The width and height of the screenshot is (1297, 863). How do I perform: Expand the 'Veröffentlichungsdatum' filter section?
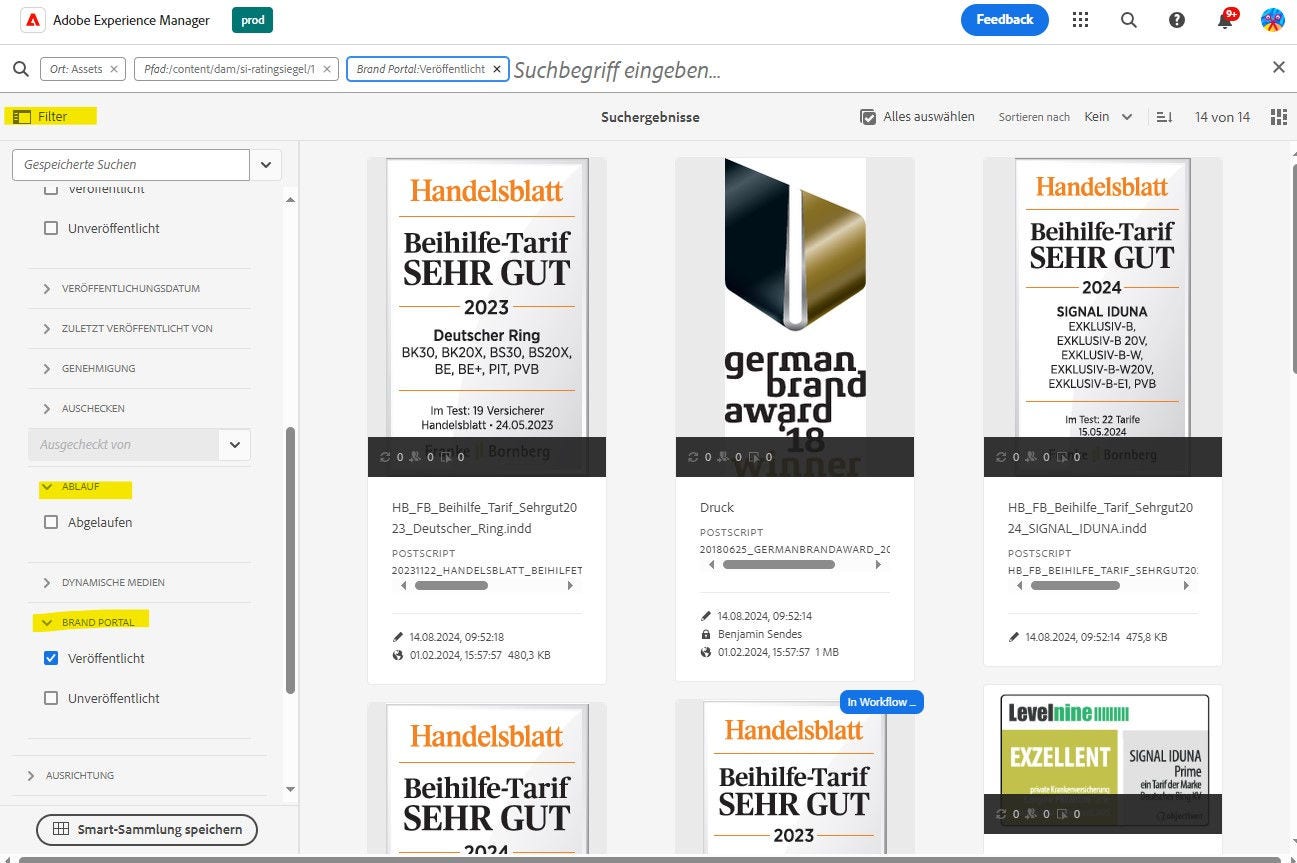46,288
